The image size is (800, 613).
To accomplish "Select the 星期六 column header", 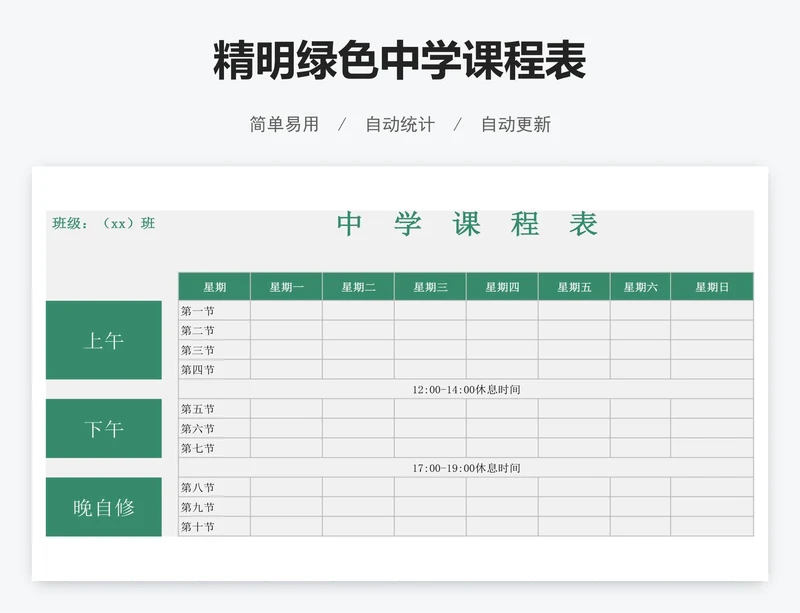I will pyautogui.click(x=640, y=287).
